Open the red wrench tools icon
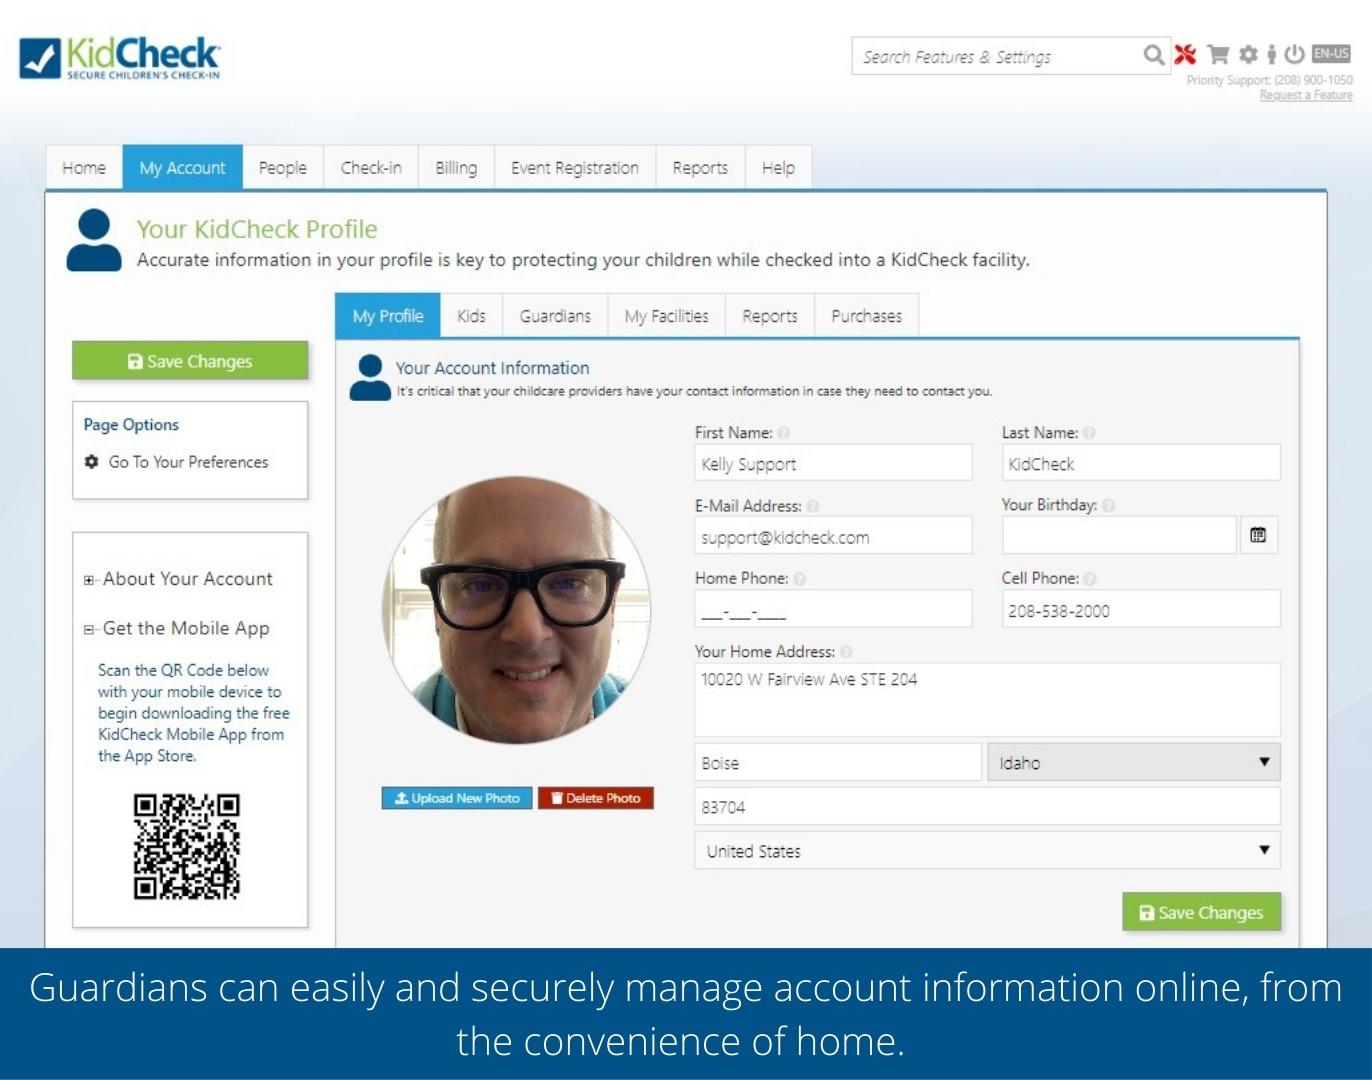 coord(1185,55)
